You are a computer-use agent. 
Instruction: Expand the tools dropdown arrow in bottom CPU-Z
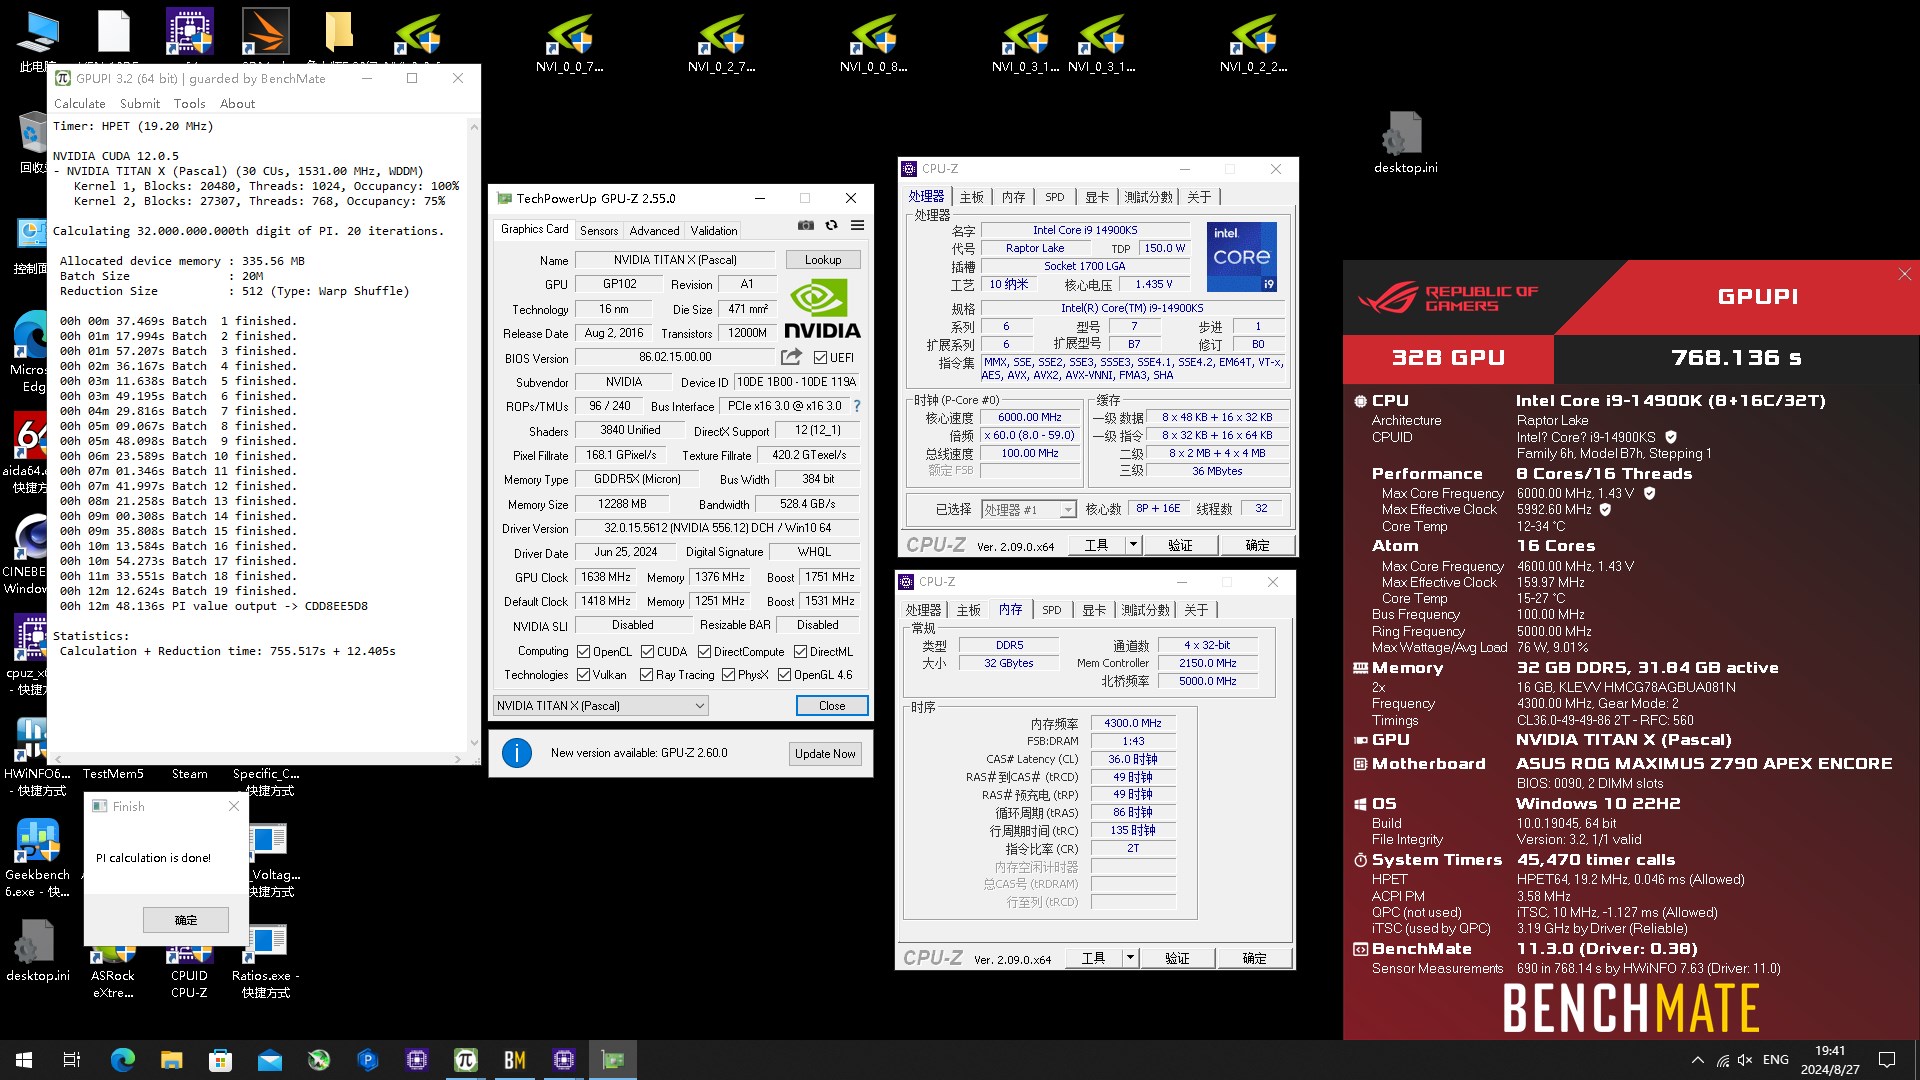tap(1130, 958)
